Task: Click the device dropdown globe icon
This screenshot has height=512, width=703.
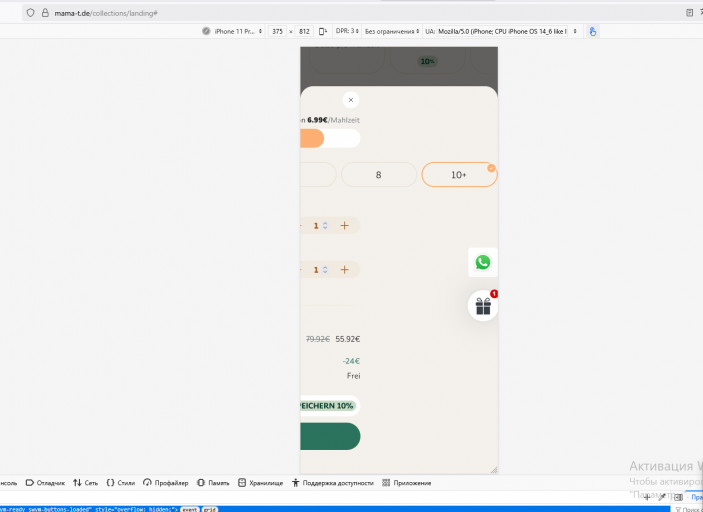Action: (x=206, y=31)
